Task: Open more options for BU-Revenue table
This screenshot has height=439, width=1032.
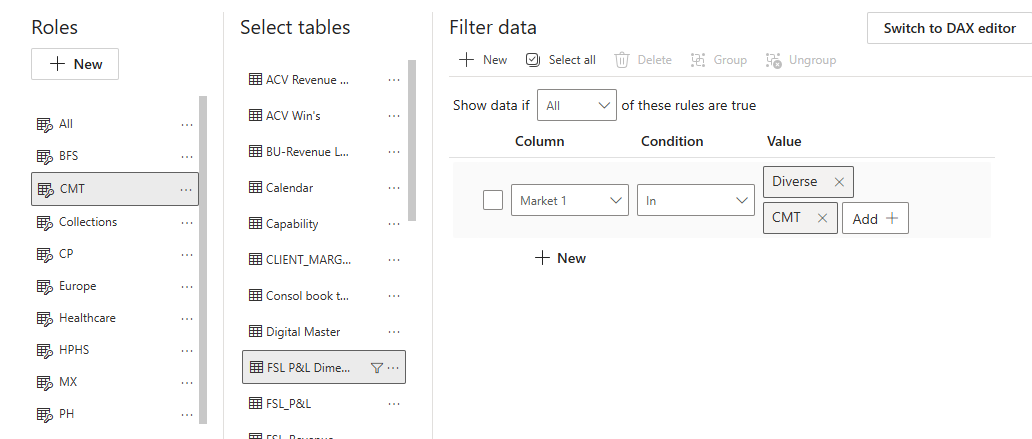Action: click(394, 152)
